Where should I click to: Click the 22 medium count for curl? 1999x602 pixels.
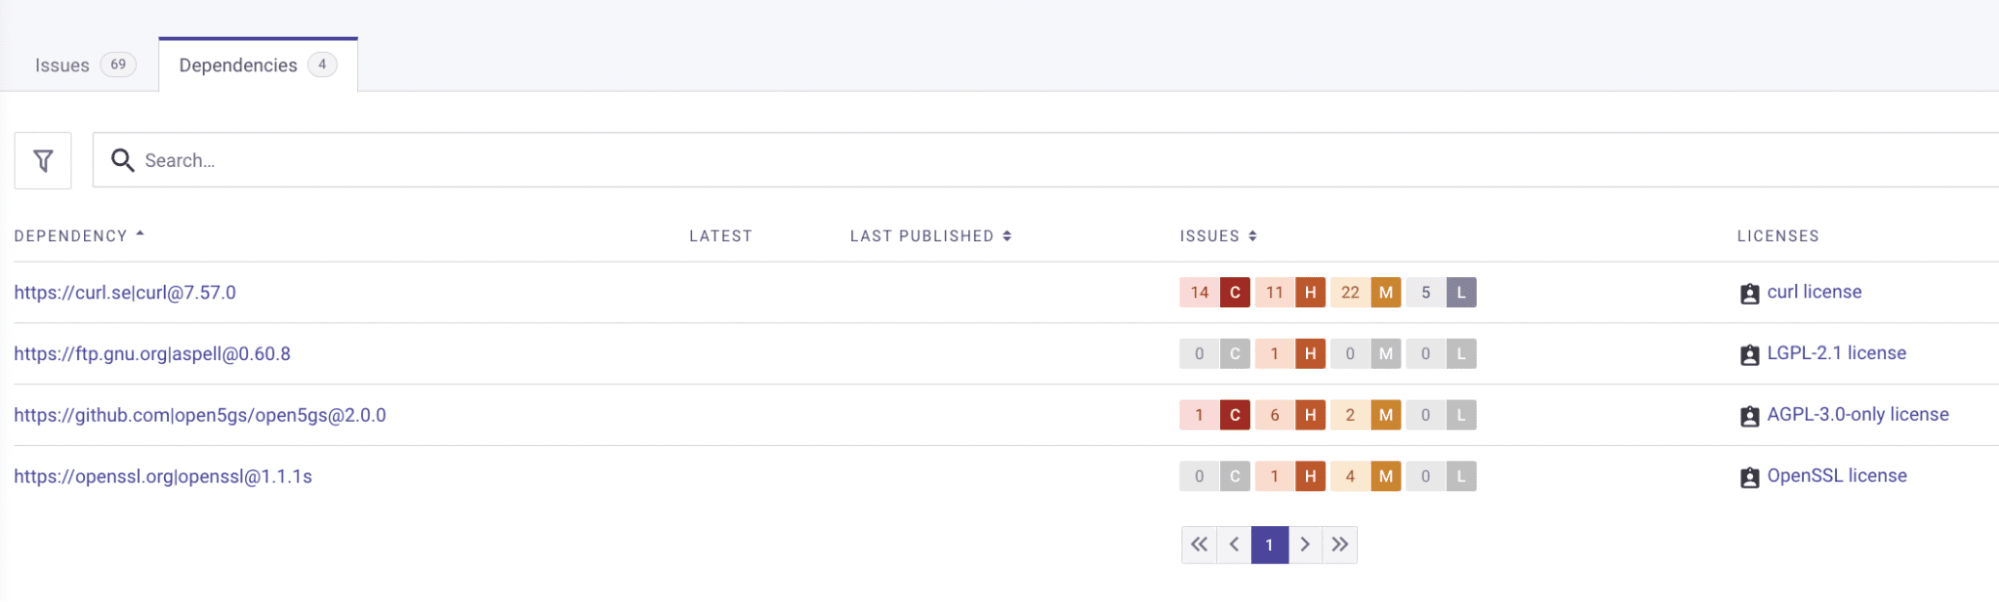pos(1350,292)
